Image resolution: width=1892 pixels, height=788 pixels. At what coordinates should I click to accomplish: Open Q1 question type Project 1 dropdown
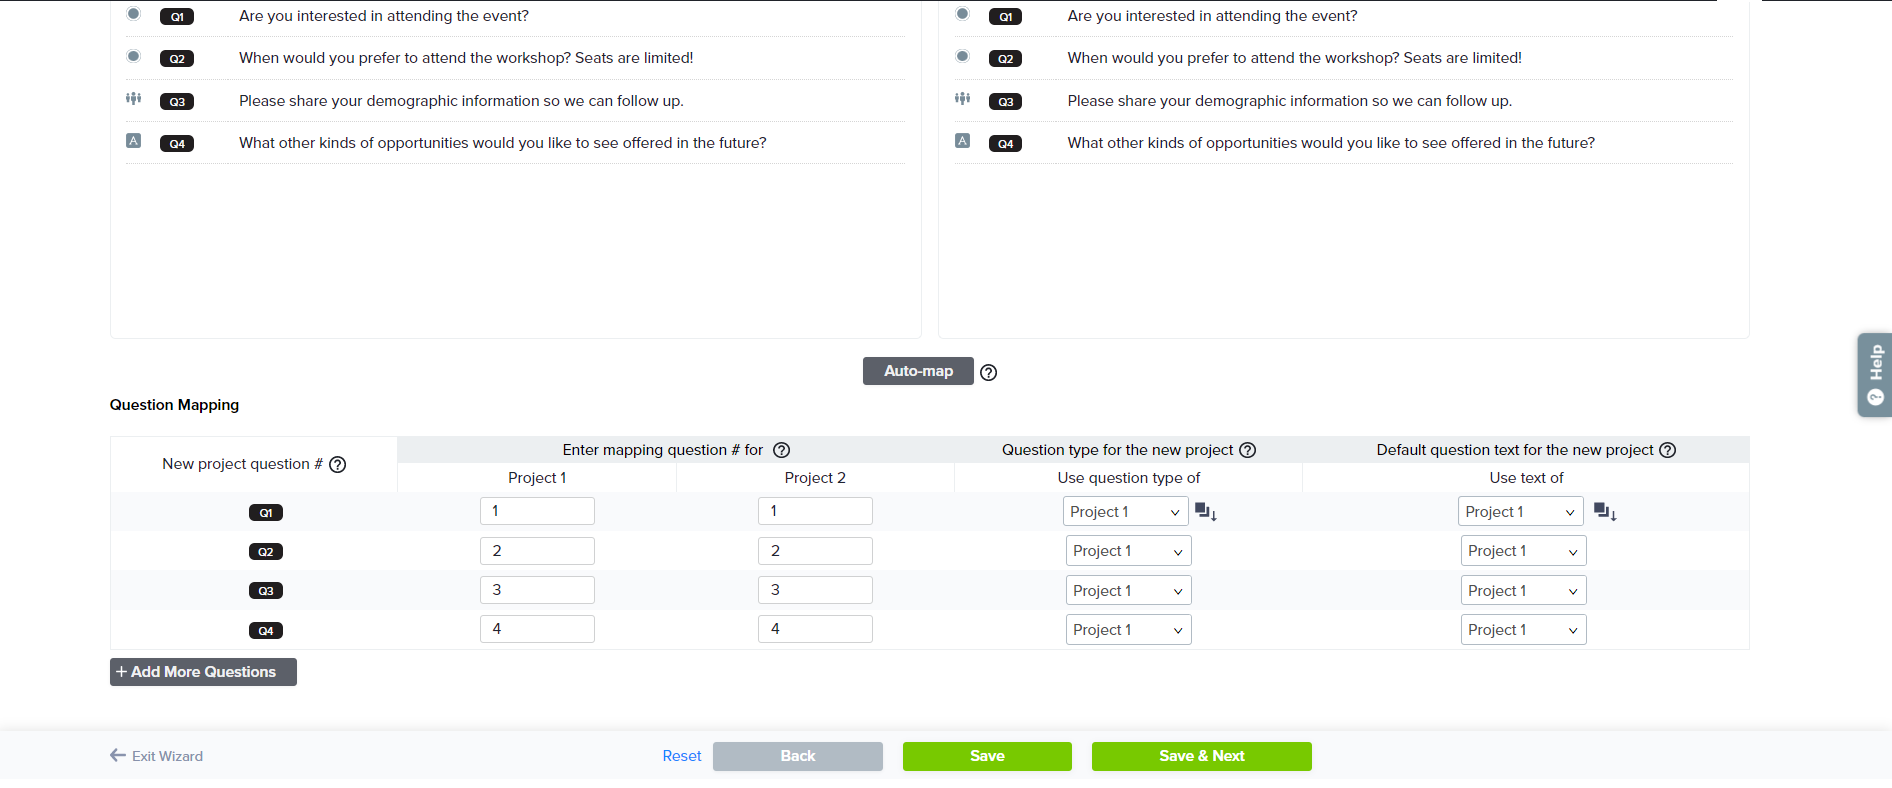pyautogui.click(x=1125, y=512)
